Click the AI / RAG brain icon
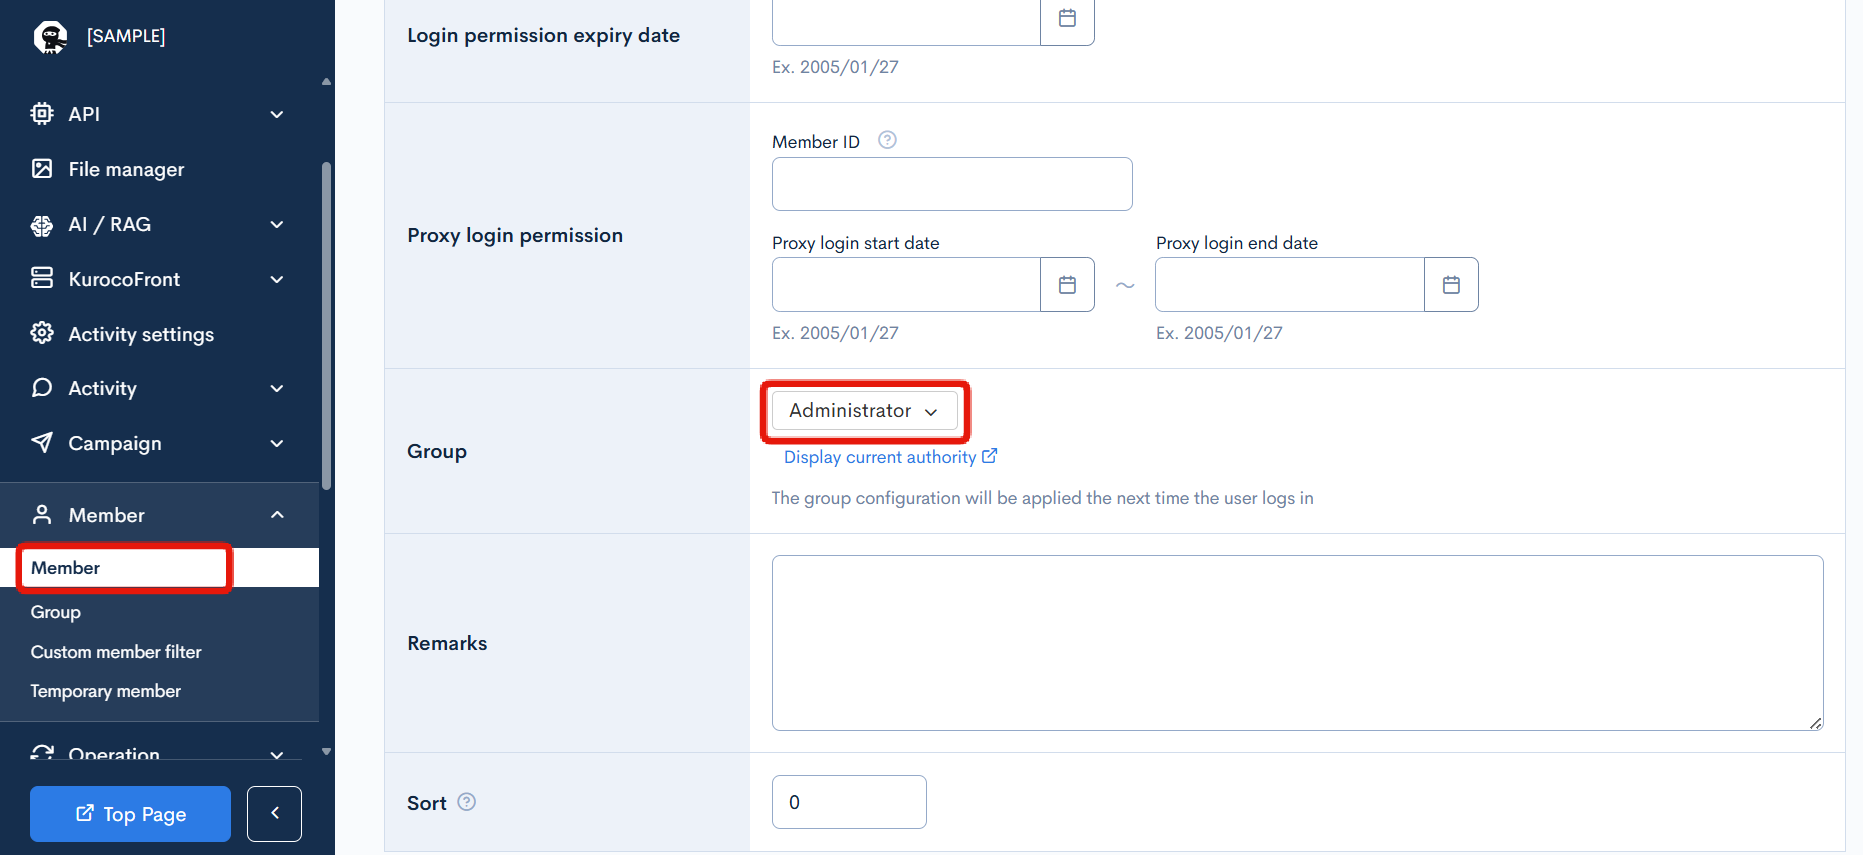Screen dimensions: 1863x855 pyautogui.click(x=42, y=225)
